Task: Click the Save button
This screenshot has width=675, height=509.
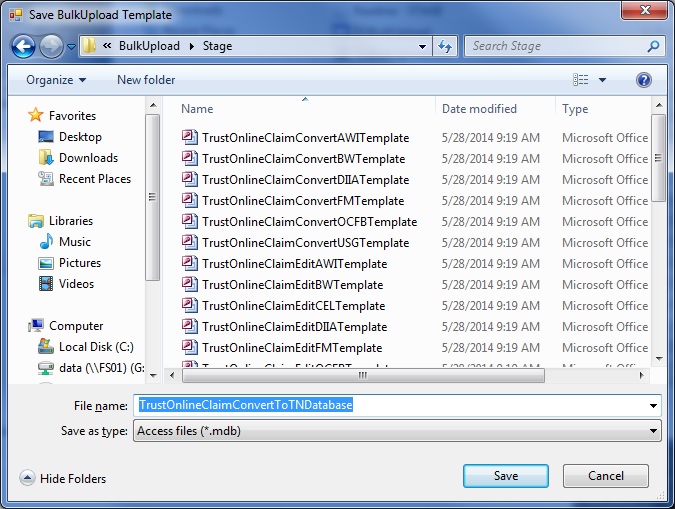Action: click(506, 476)
